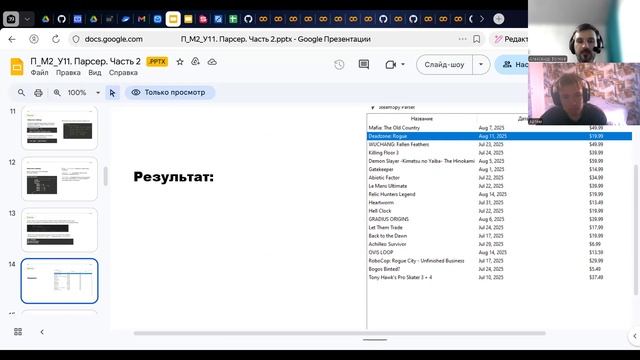Open the Slideshow options dropdown arrow

coord(481,64)
